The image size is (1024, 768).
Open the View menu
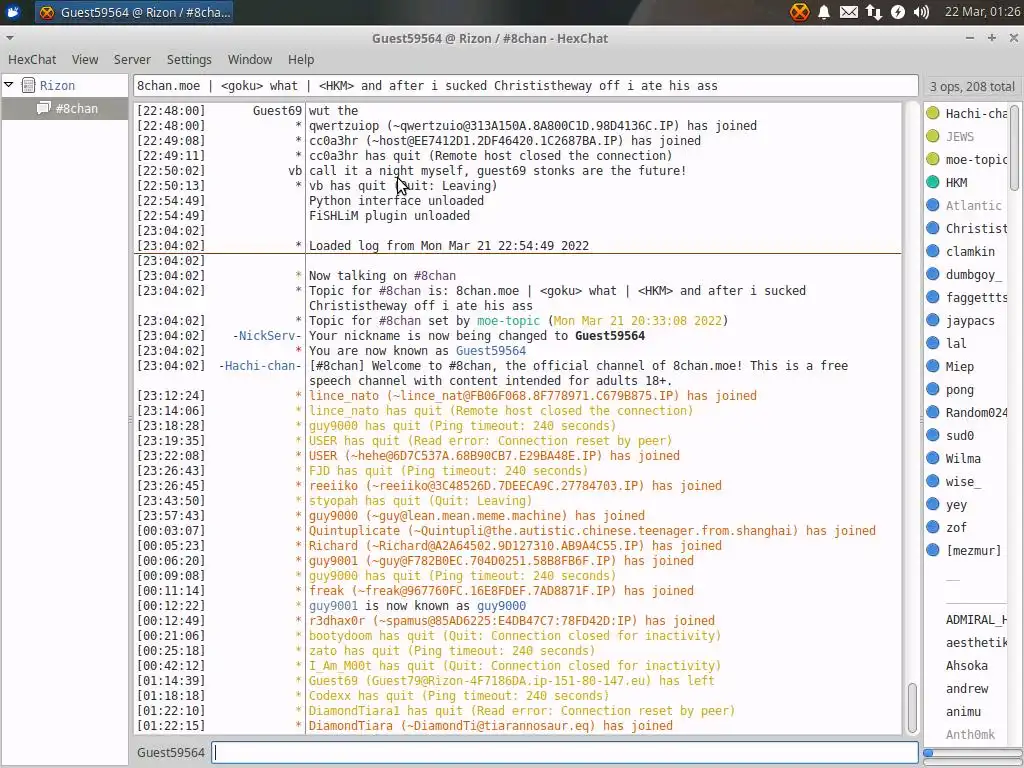pos(85,59)
